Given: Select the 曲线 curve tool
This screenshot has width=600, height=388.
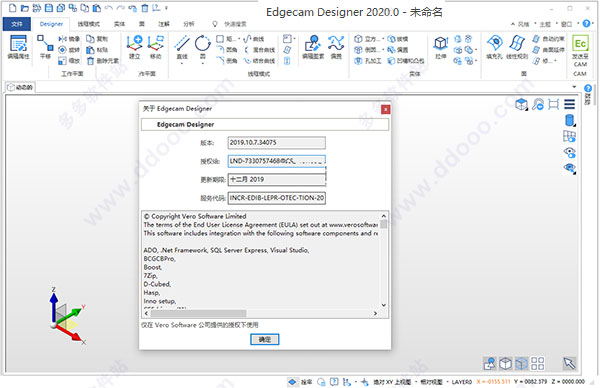Looking at the screenshot, I should point(254,39).
